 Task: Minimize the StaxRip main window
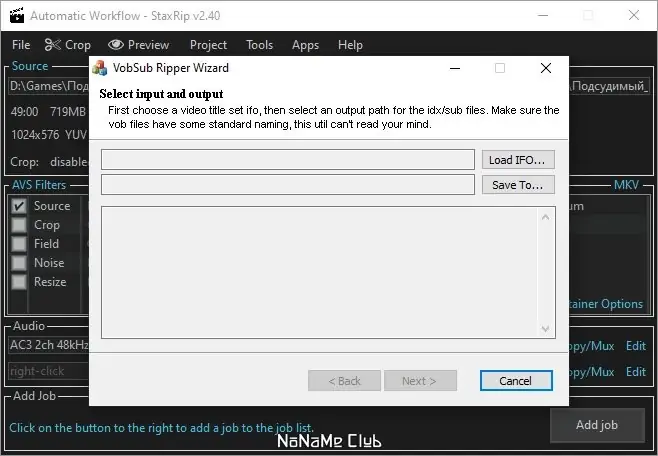pos(543,16)
